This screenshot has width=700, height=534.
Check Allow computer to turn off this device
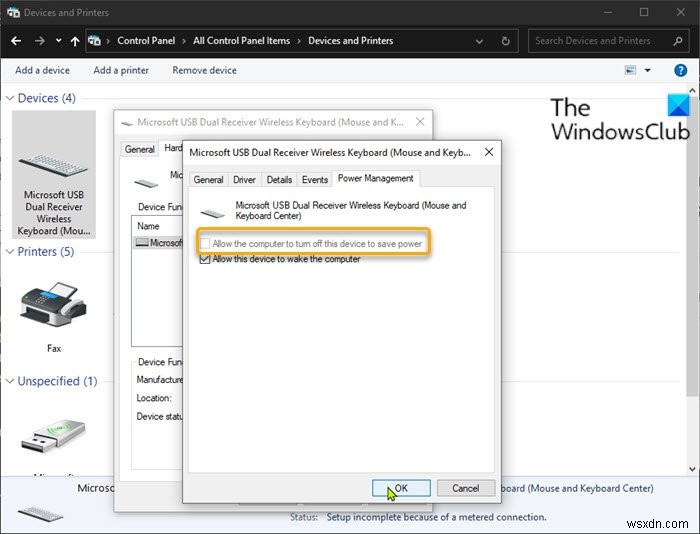[x=206, y=244]
